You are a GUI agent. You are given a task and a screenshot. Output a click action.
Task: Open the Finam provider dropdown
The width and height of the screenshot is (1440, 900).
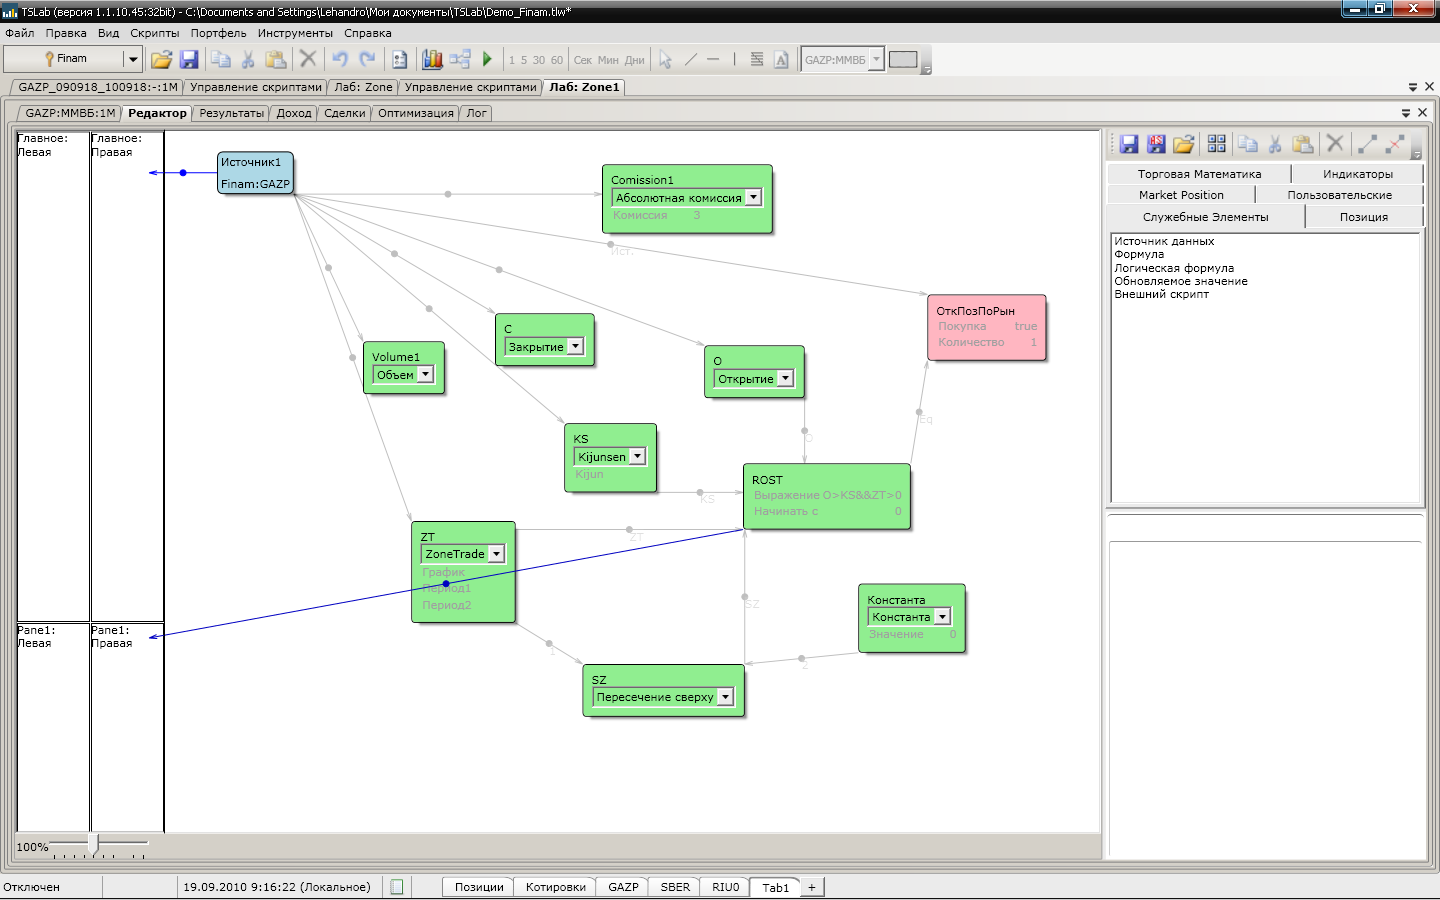click(132, 59)
